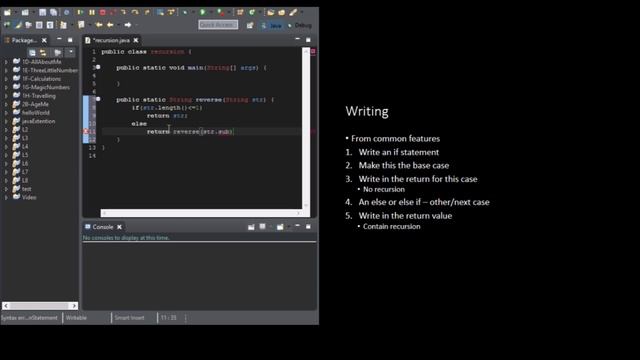
Task: Click the yellow Suspend debug icon
Action: pos(92,12)
